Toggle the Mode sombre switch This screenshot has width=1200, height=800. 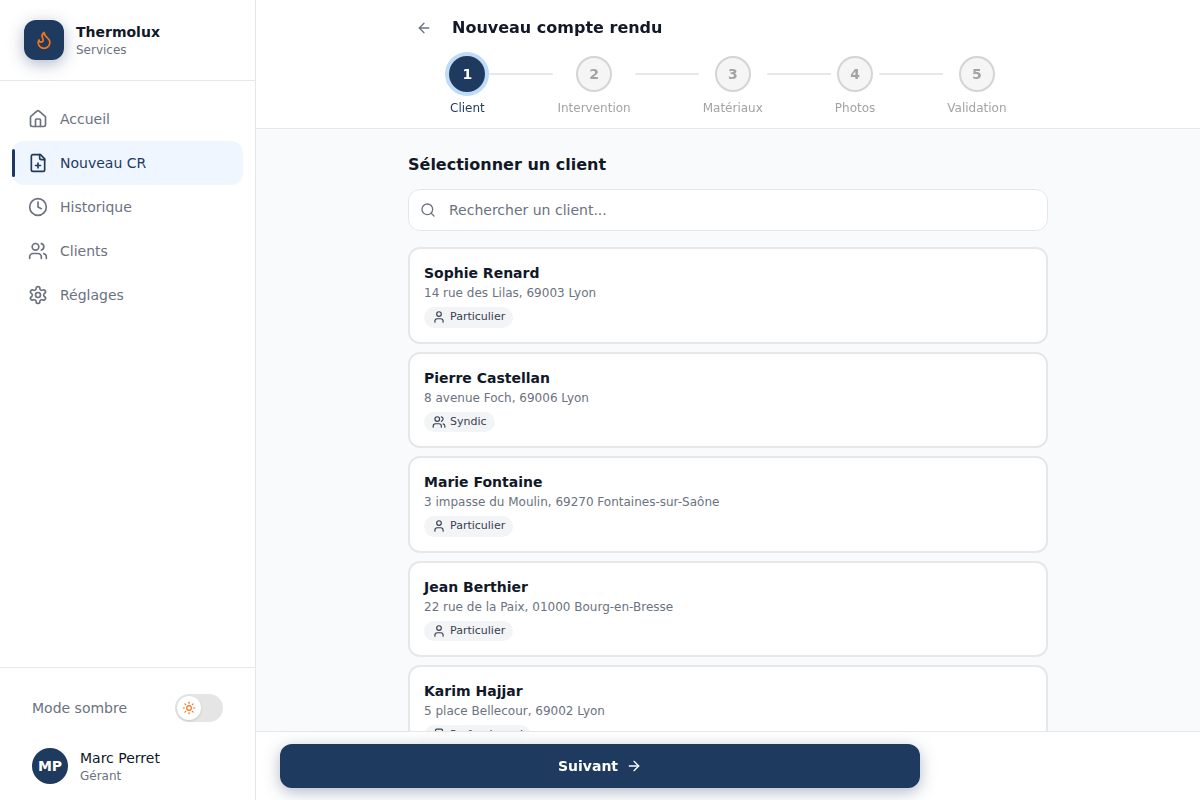[199, 708]
